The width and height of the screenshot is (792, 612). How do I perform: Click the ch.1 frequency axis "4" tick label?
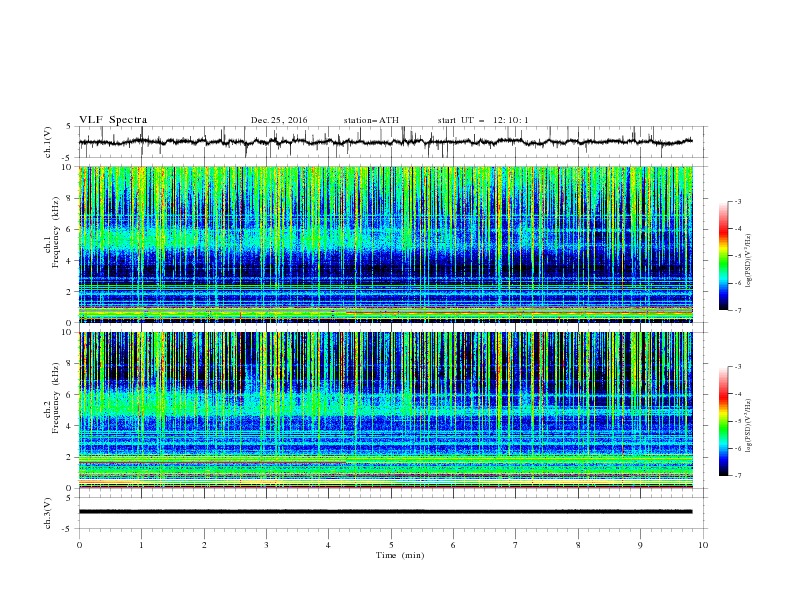pyautogui.click(x=69, y=261)
